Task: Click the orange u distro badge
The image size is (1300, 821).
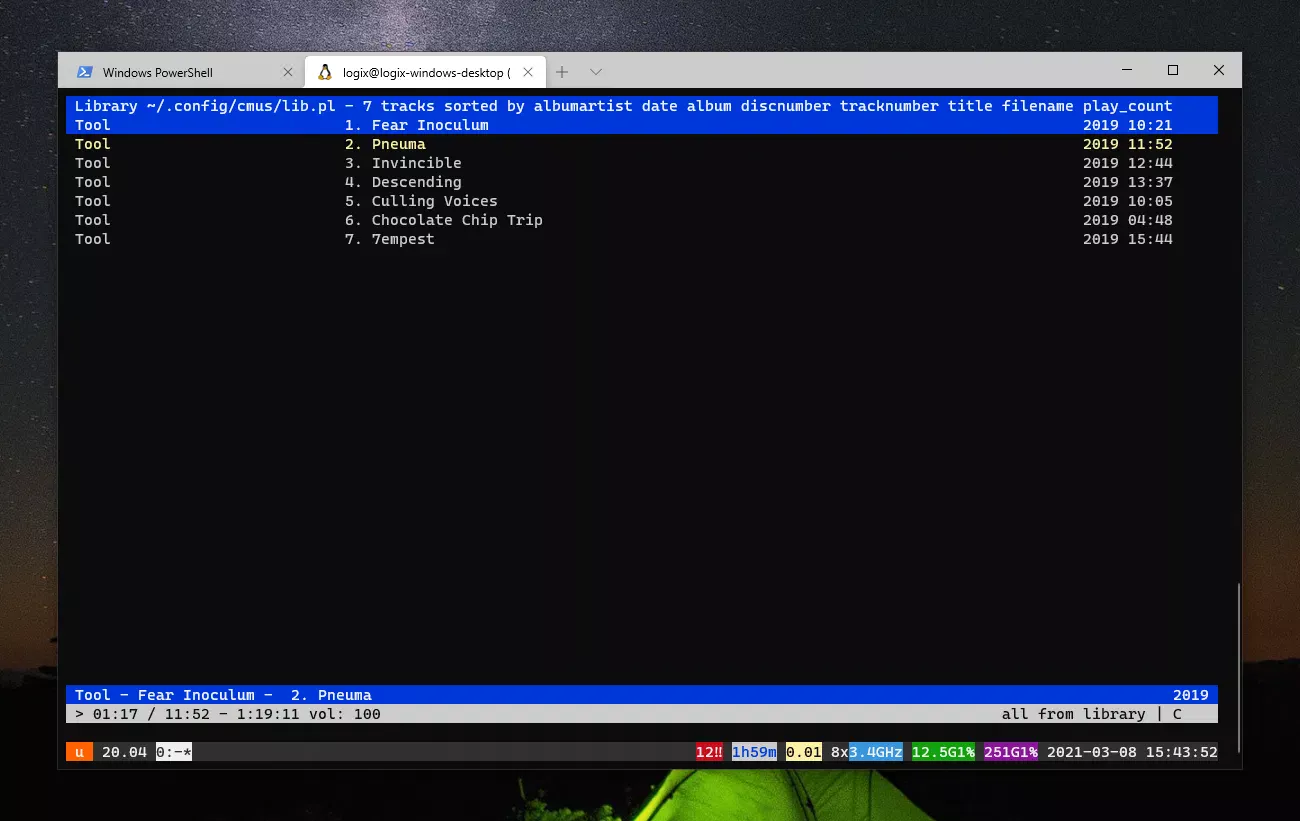Action: 79,752
